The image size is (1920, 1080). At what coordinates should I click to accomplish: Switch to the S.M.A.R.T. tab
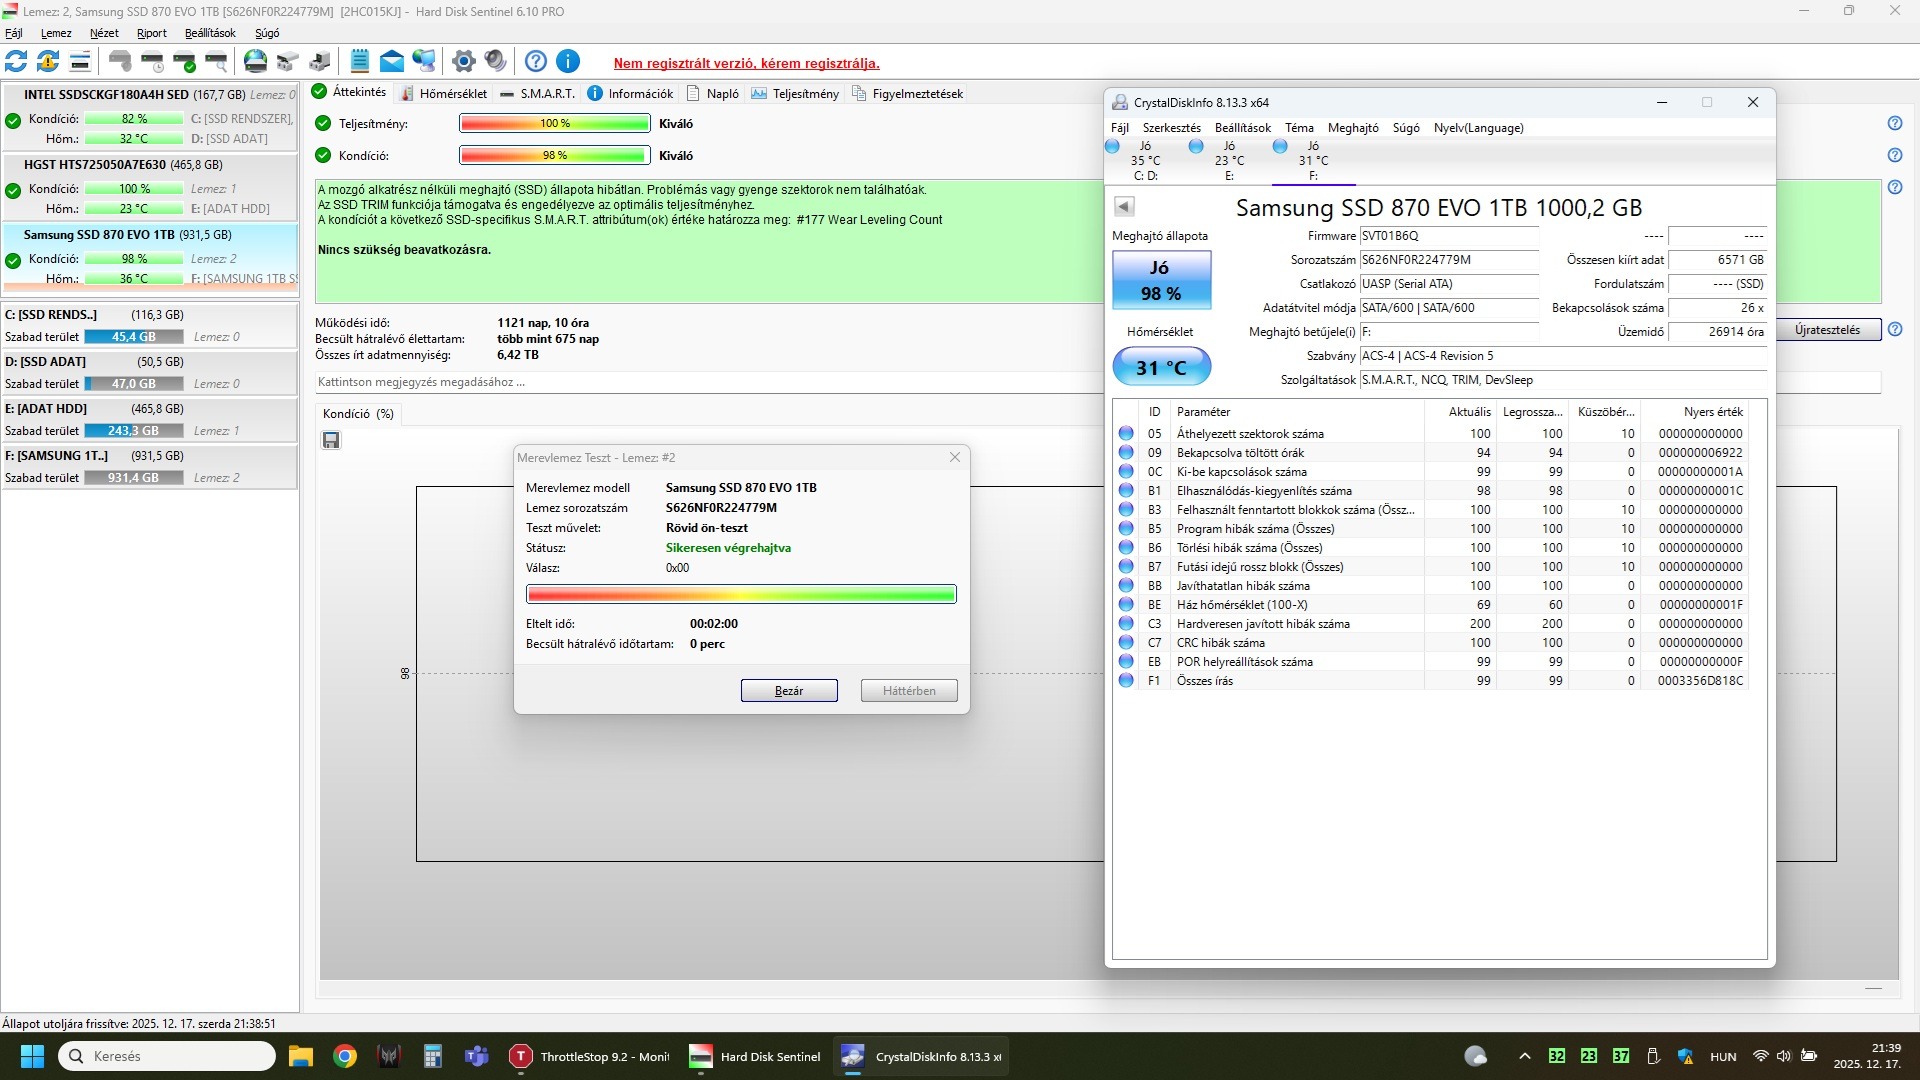pyautogui.click(x=538, y=94)
